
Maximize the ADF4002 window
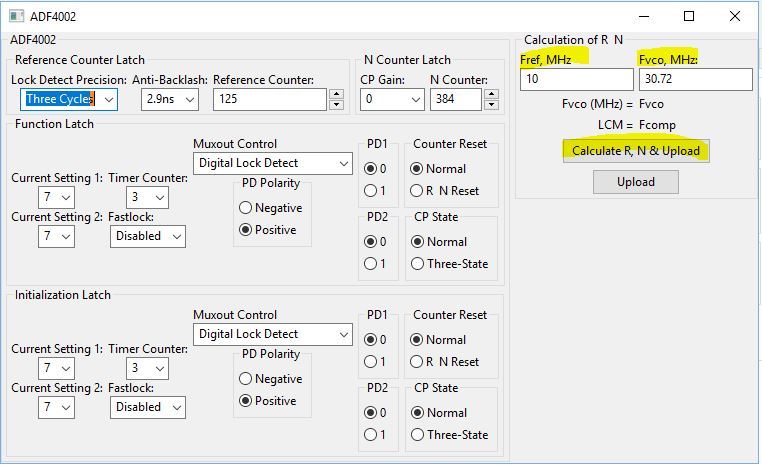(689, 16)
